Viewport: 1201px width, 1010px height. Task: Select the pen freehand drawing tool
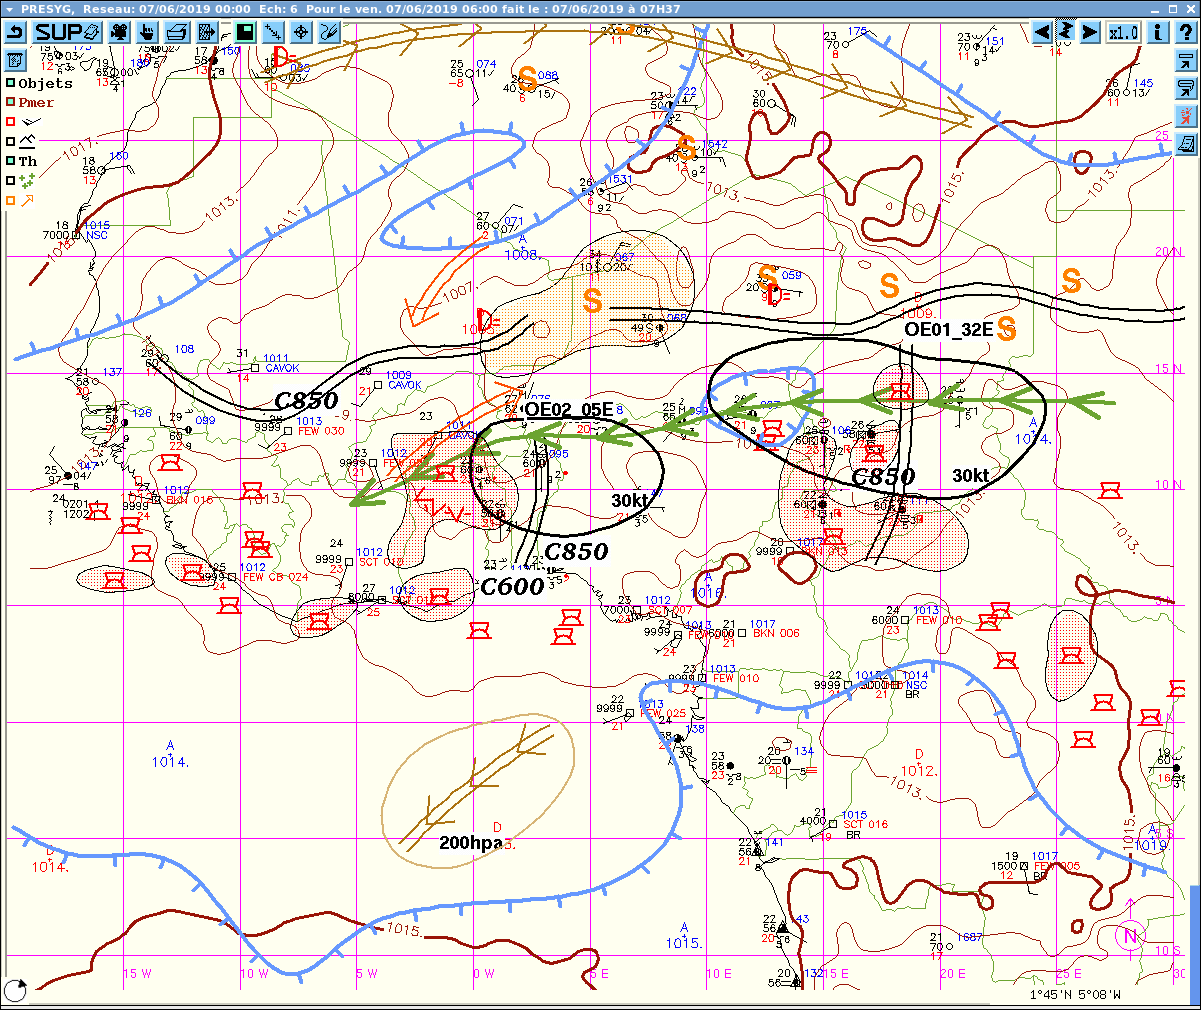click(x=329, y=32)
